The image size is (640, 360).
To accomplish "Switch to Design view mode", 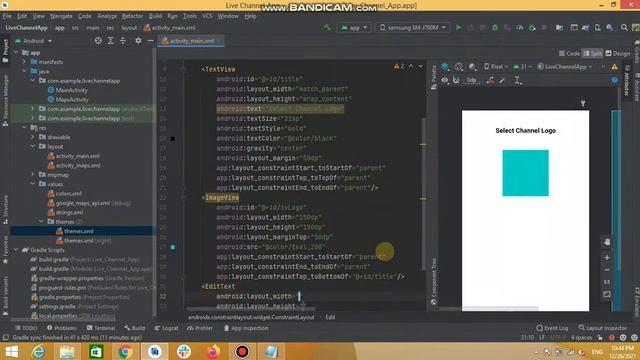I will tap(618, 53).
